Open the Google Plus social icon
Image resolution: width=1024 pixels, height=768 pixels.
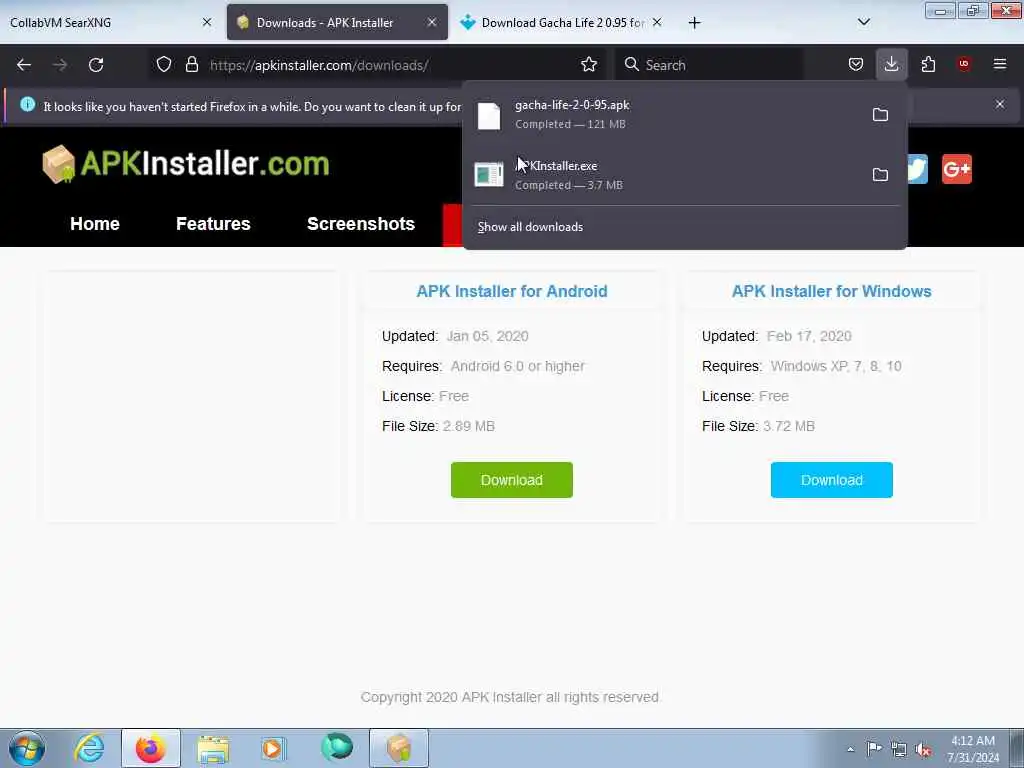pyautogui.click(x=957, y=169)
